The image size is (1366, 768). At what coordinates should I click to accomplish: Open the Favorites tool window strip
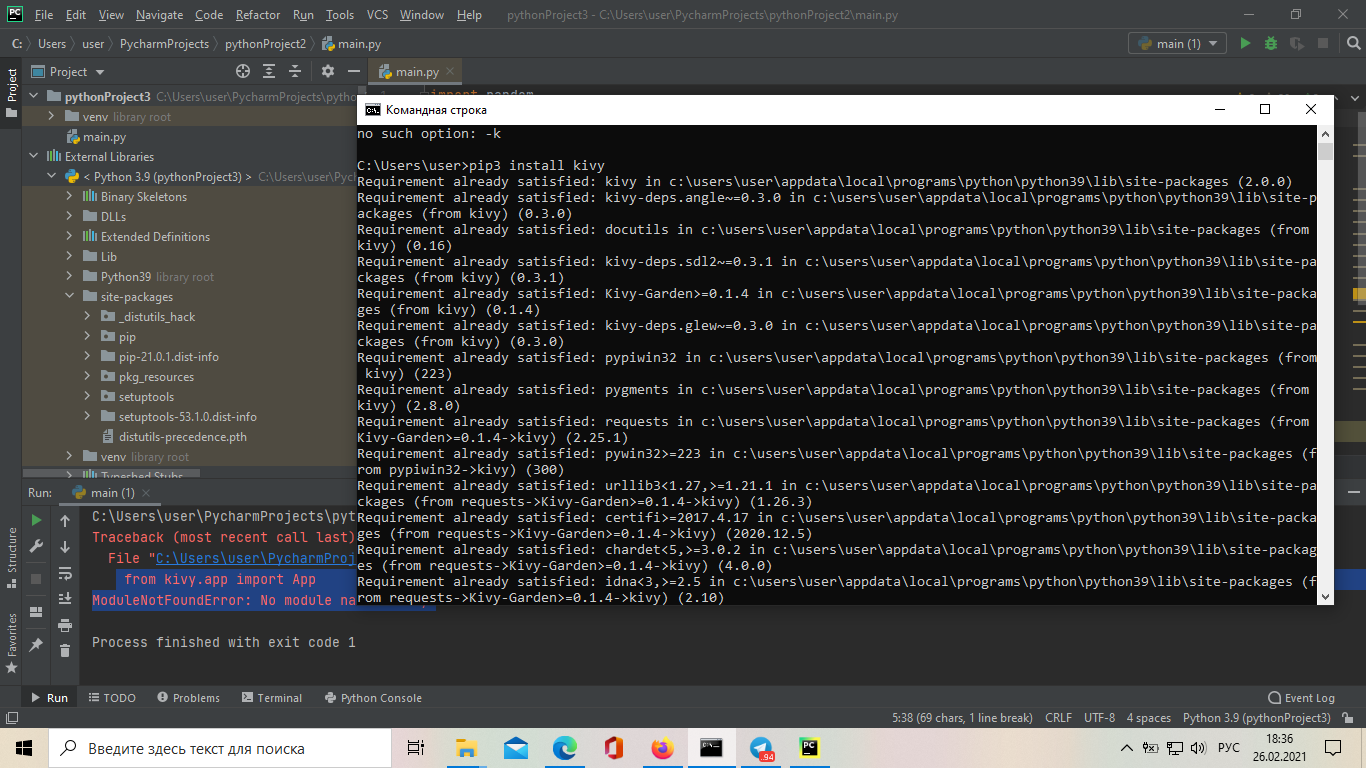(12, 643)
